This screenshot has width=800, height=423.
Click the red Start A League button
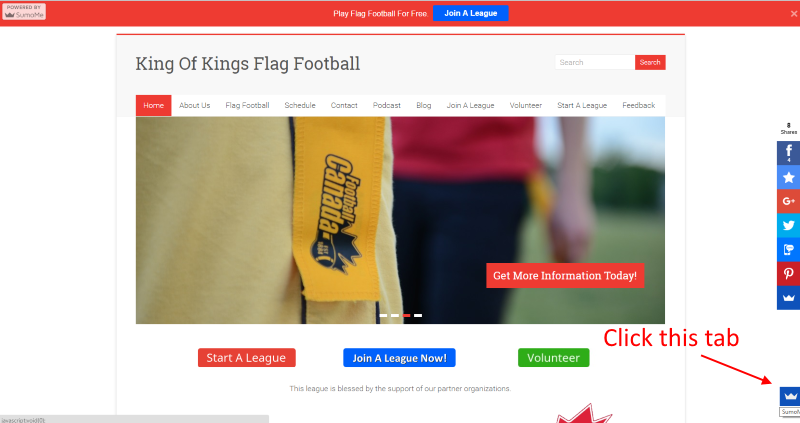pyautogui.click(x=246, y=358)
